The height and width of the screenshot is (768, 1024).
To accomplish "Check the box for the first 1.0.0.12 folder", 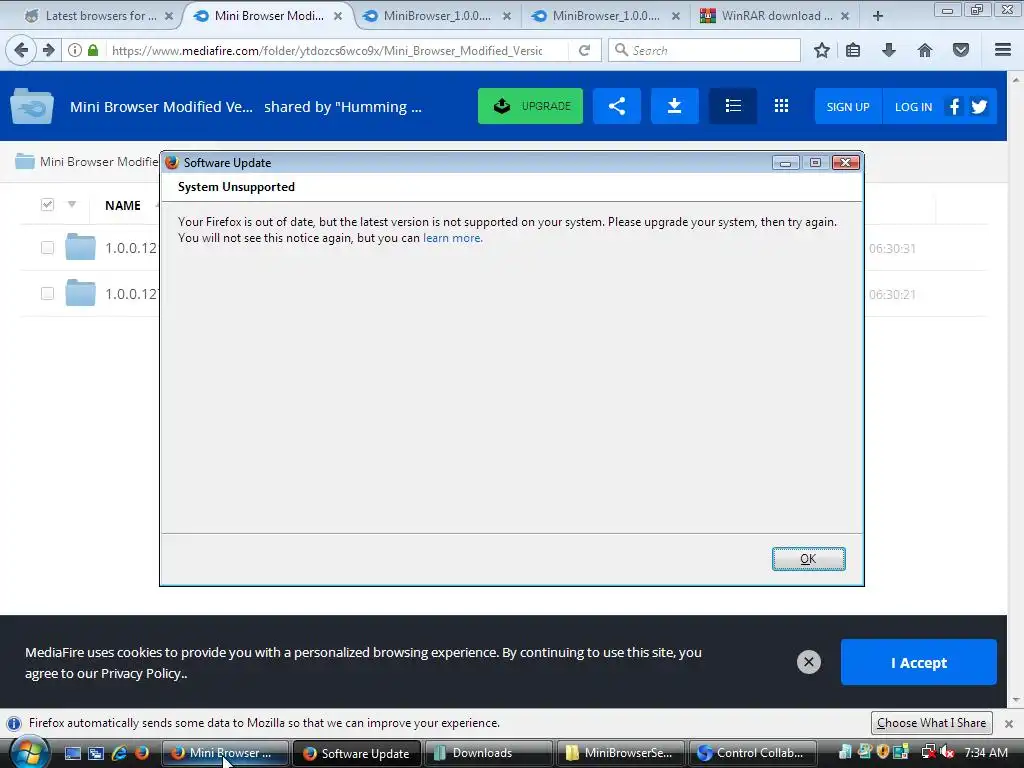I will pyautogui.click(x=47, y=248).
